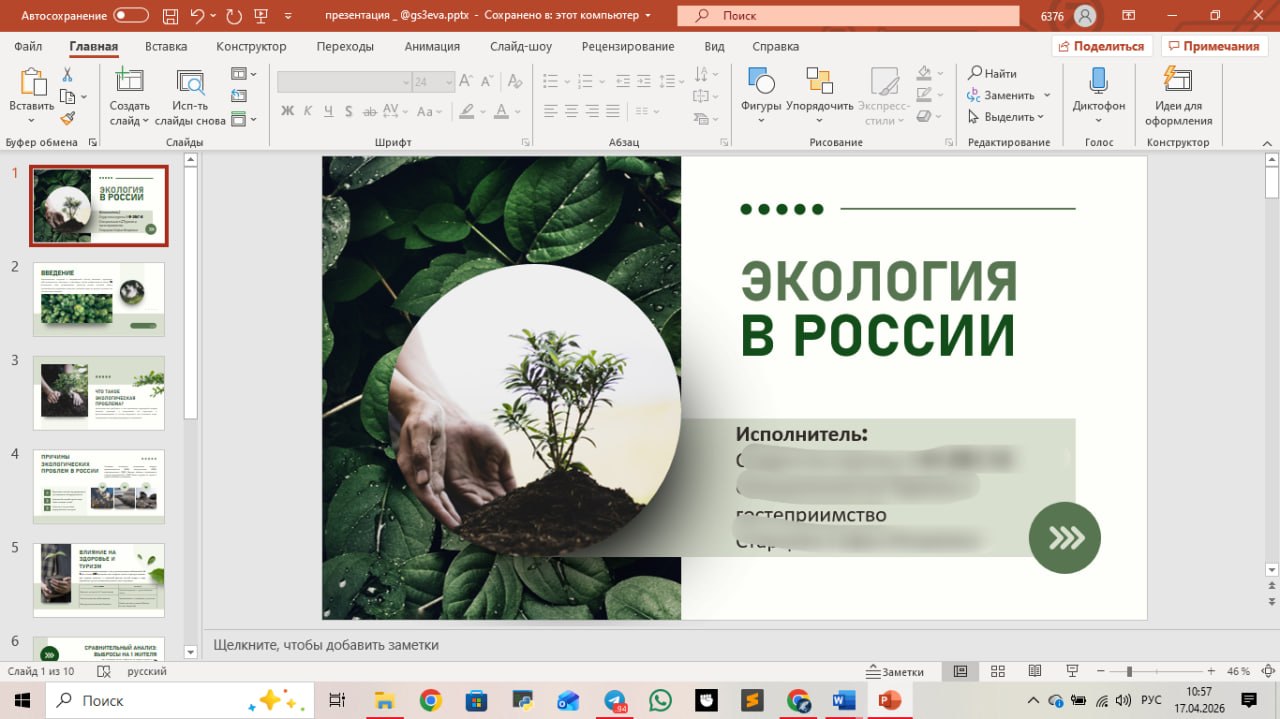Open the Файл menu
This screenshot has height=719, width=1280.
(28, 46)
